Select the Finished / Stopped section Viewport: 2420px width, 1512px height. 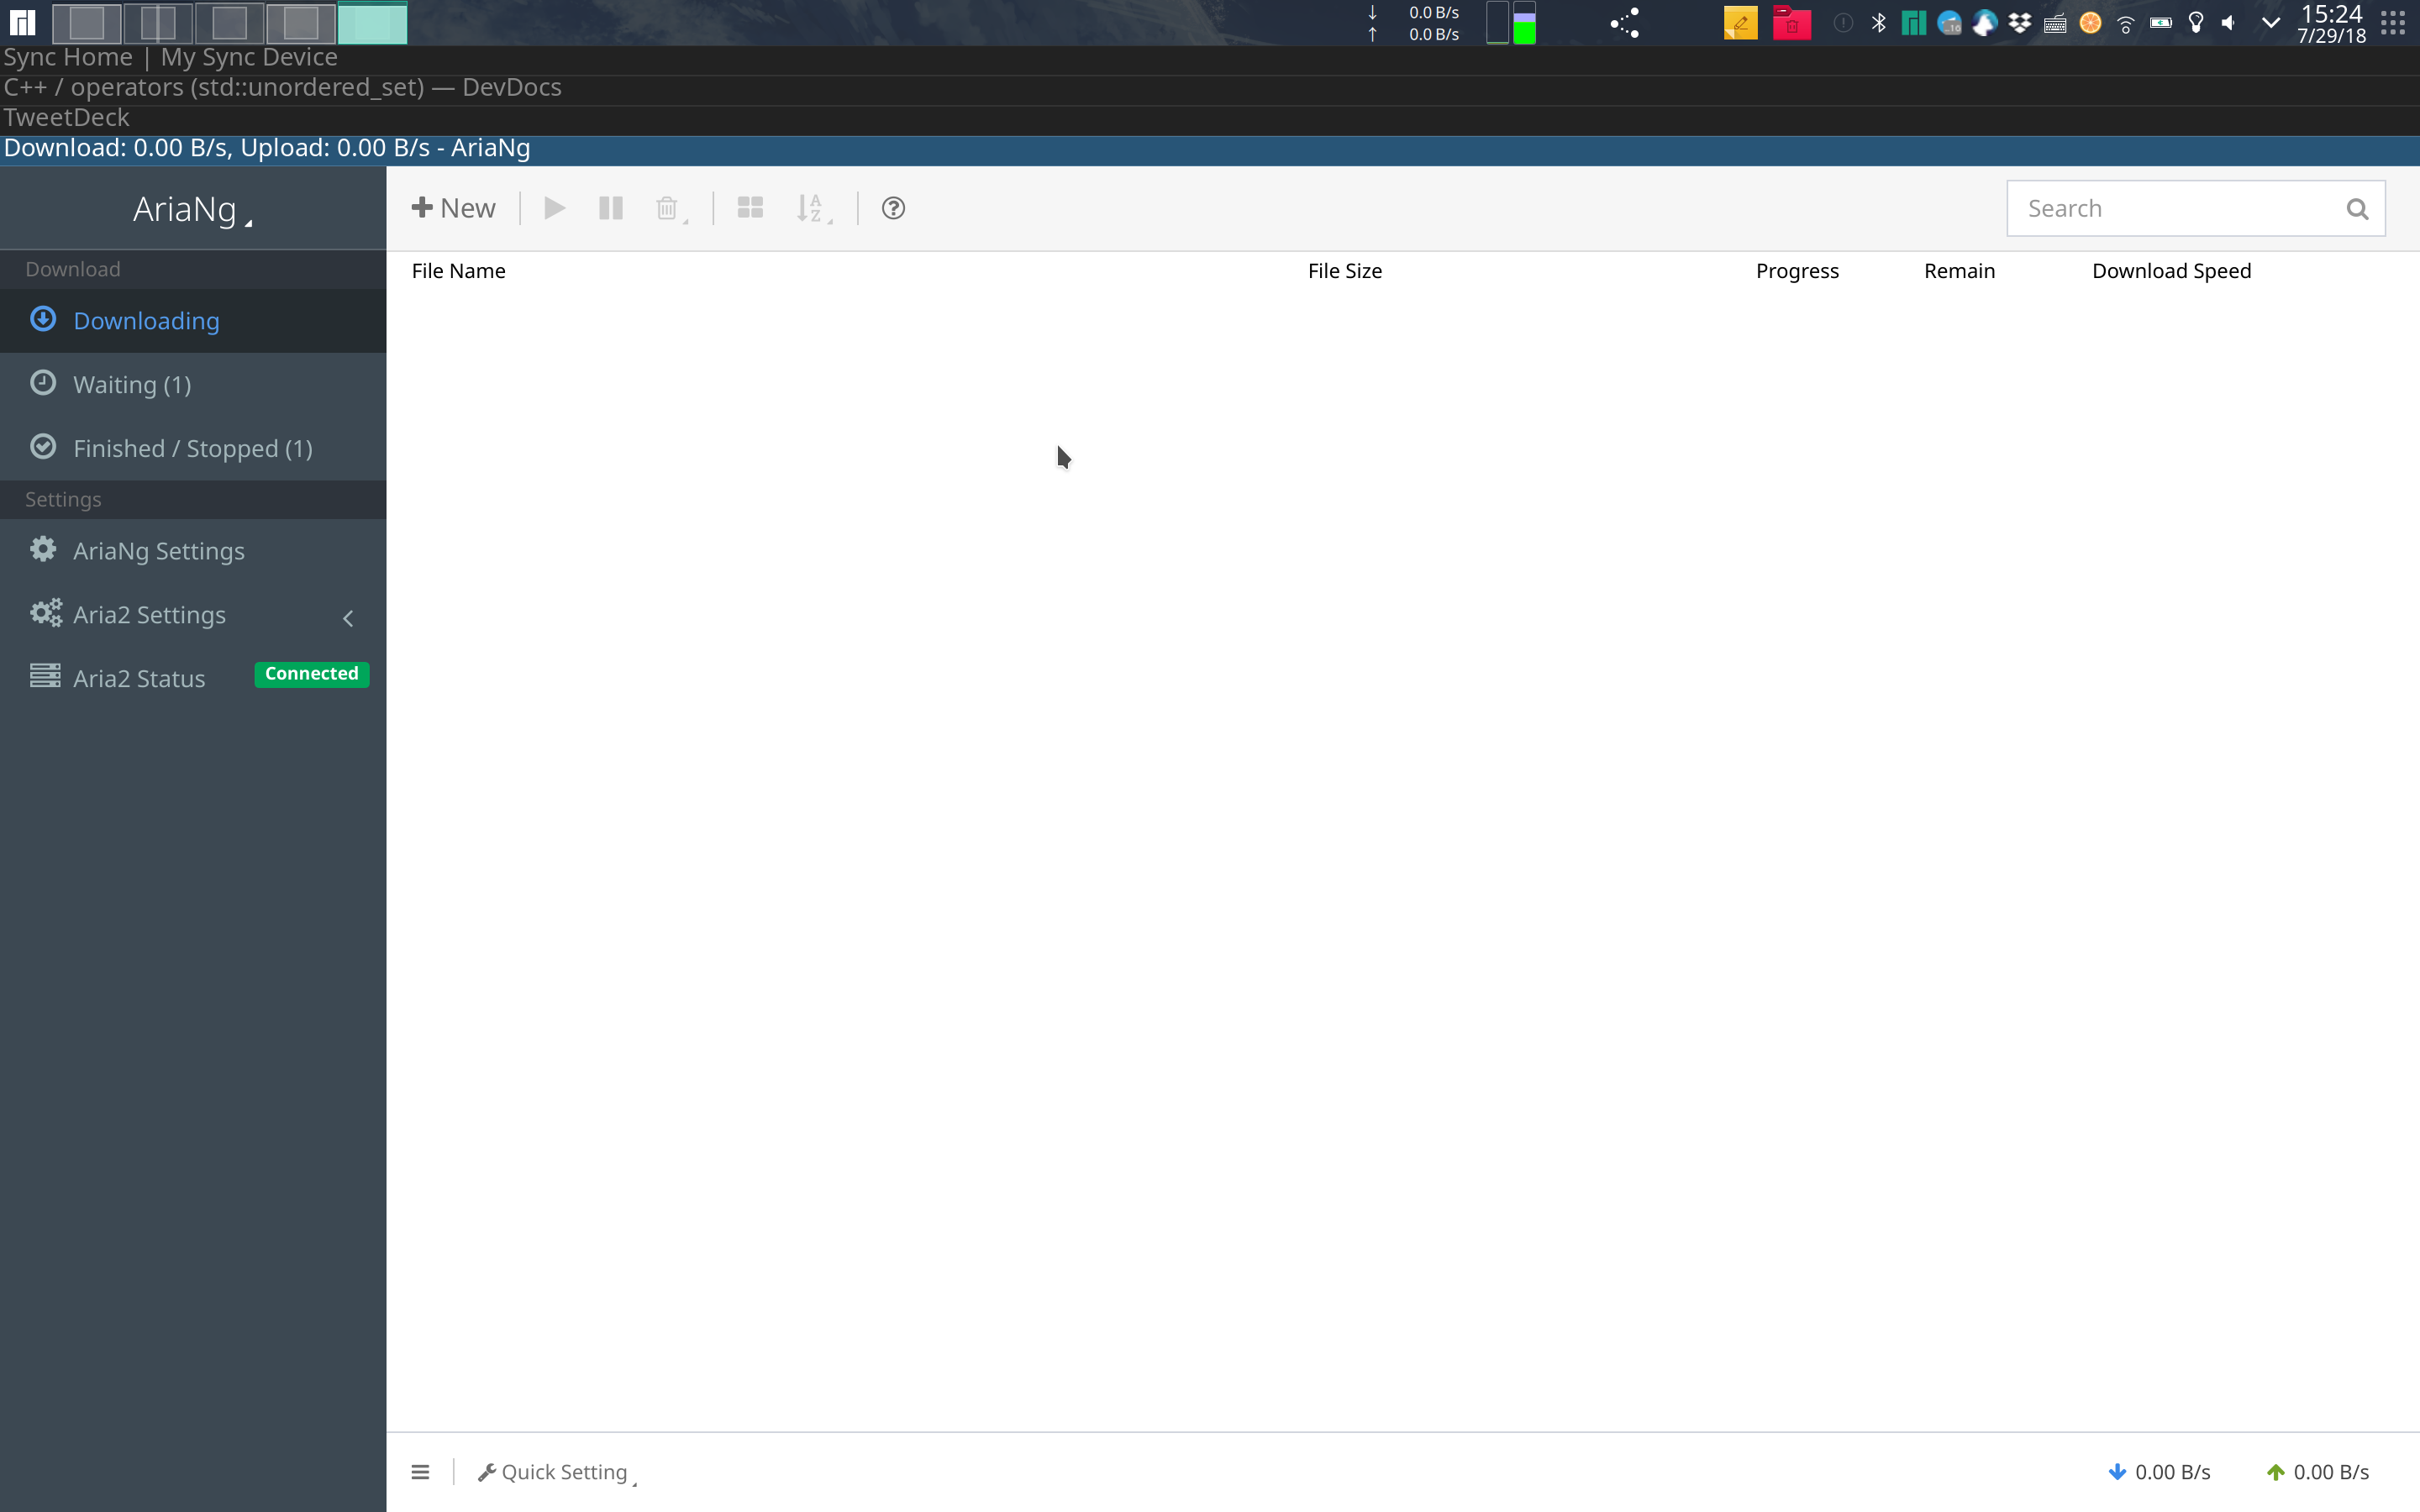point(192,448)
